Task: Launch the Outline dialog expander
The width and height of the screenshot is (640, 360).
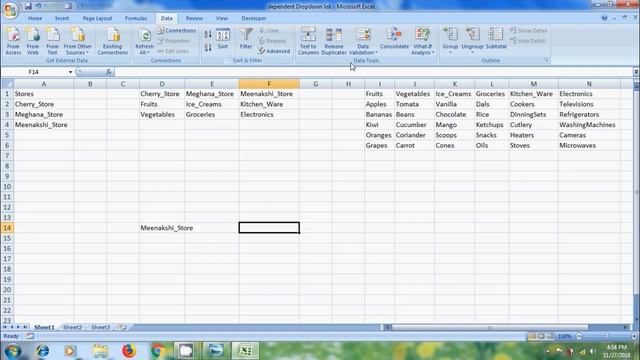Action: coord(546,60)
